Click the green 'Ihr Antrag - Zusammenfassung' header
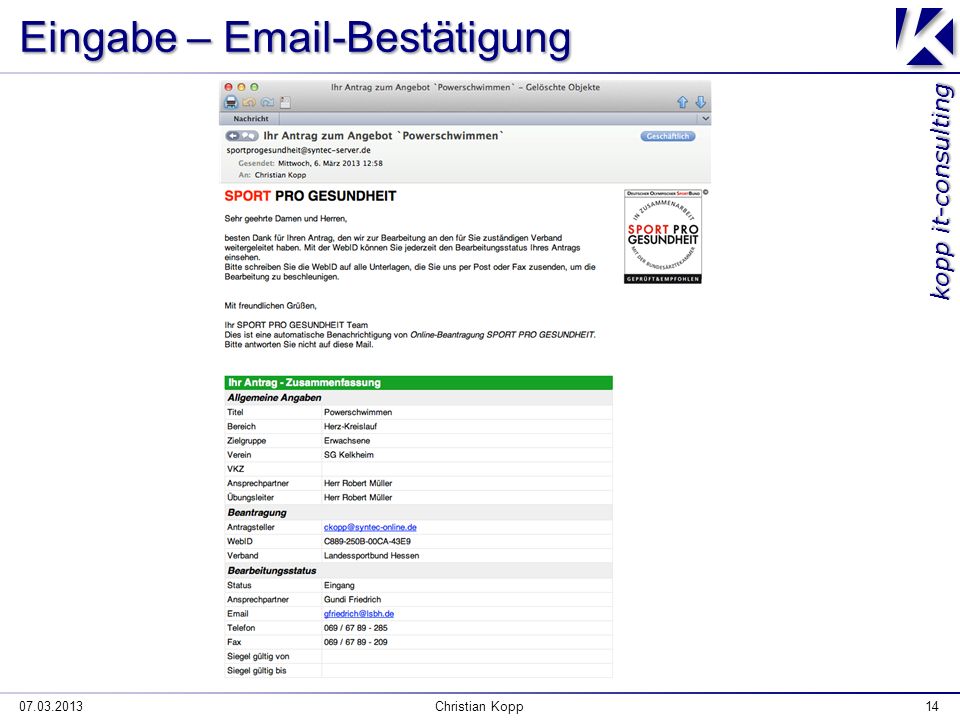The height and width of the screenshot is (720, 960). point(418,383)
